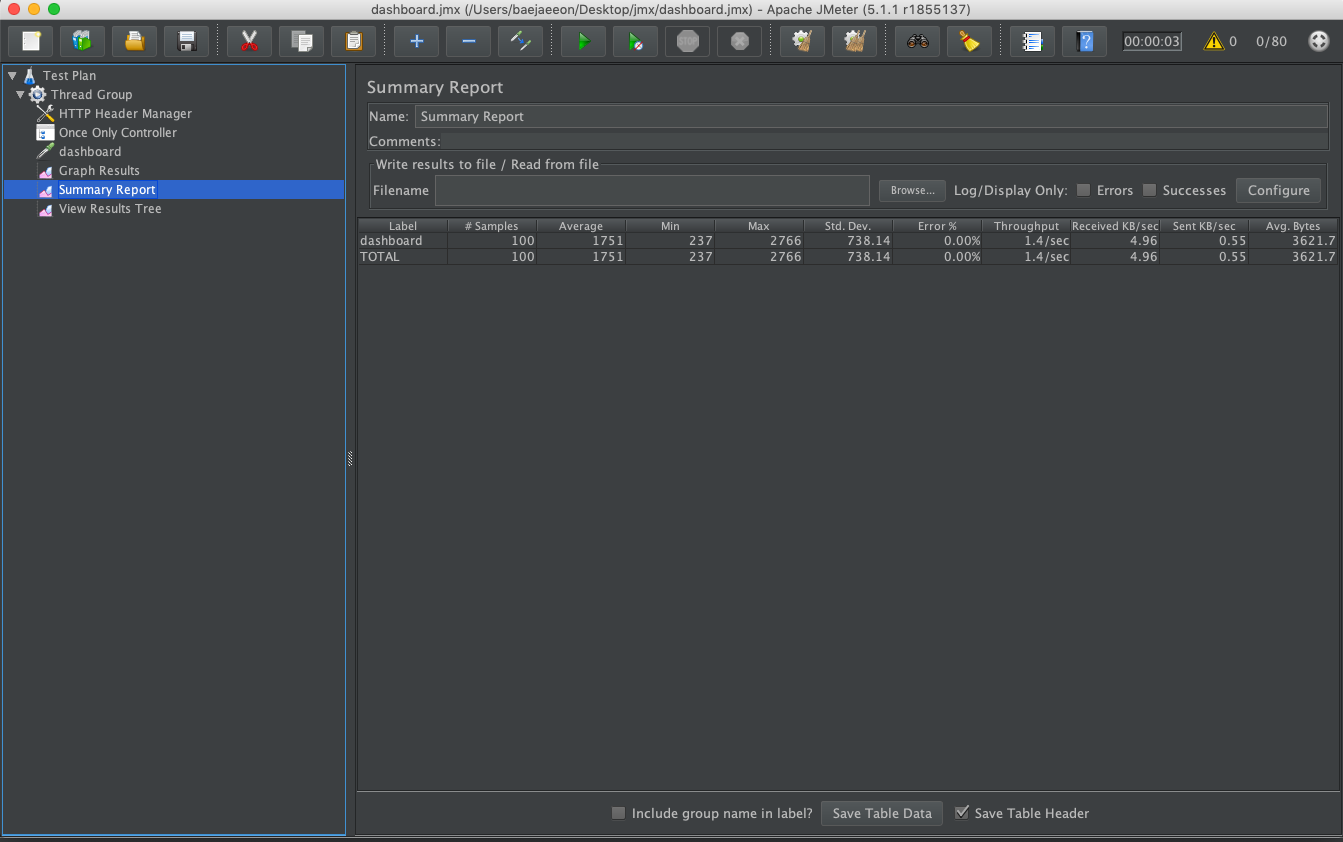The width and height of the screenshot is (1343, 842).
Task: Click the dashboard label cell in table
Action: tap(403, 241)
